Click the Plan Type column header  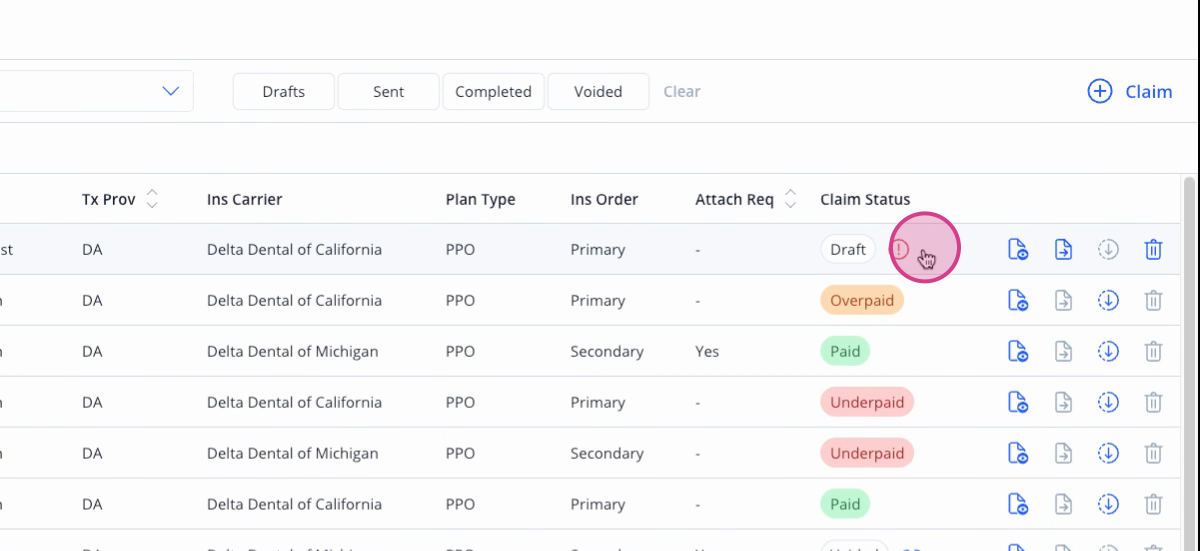481,199
